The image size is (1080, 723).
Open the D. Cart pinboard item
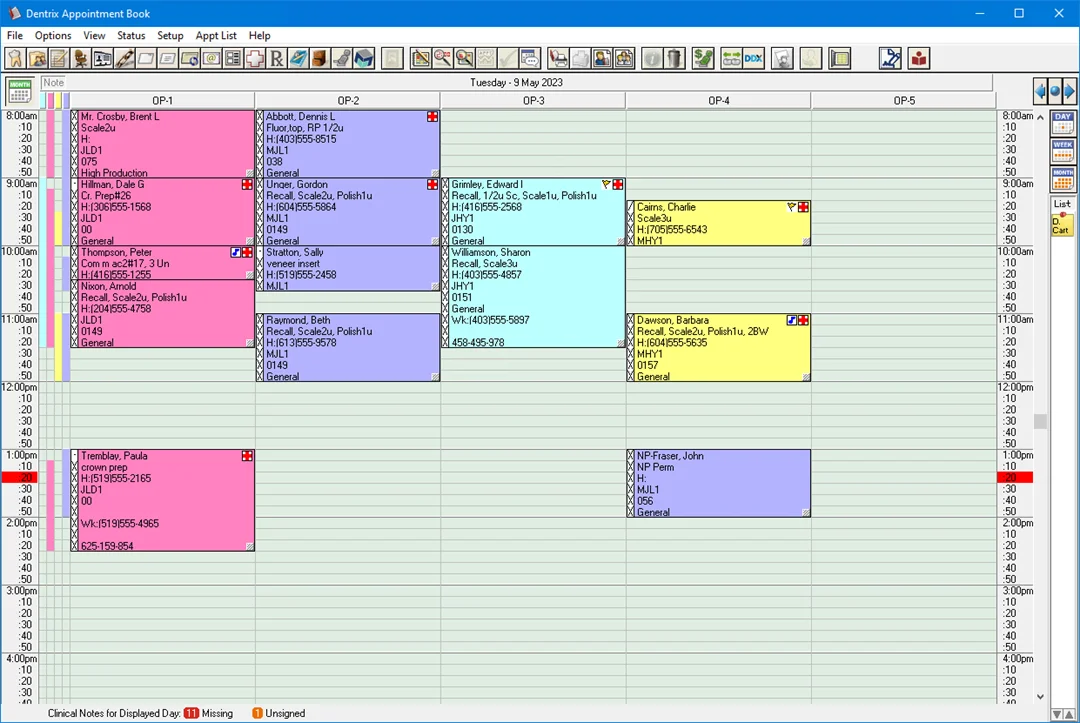pos(1061,225)
